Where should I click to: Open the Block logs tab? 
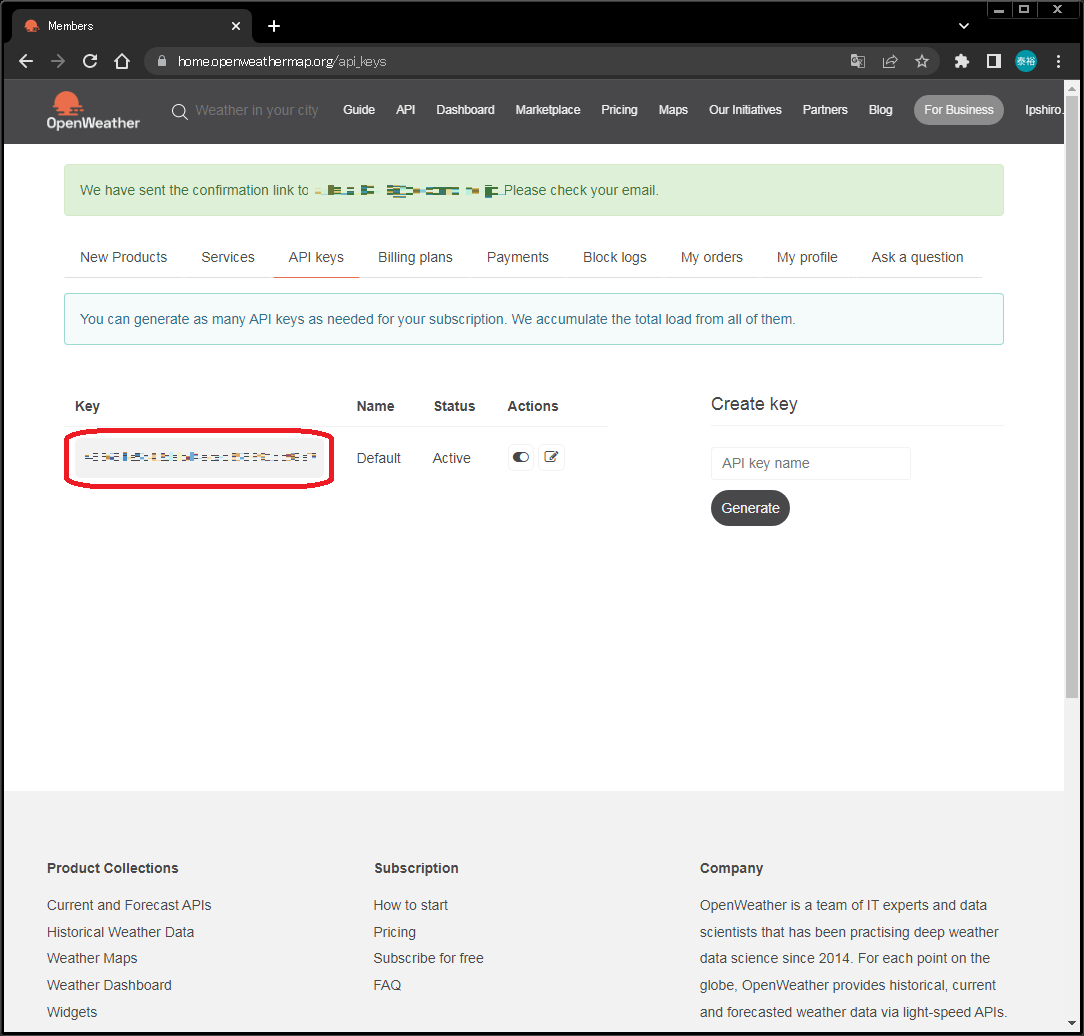click(615, 257)
